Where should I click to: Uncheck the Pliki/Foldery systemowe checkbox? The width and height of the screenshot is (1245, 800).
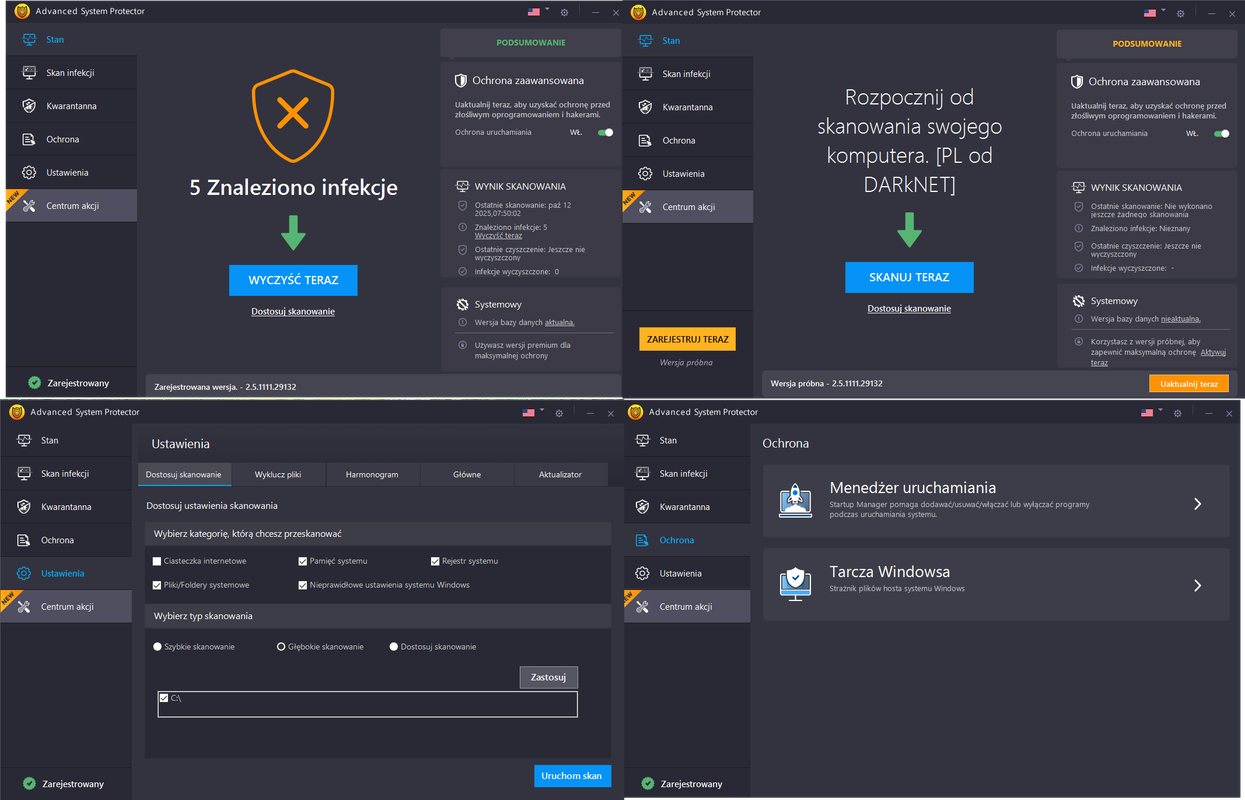pos(157,585)
